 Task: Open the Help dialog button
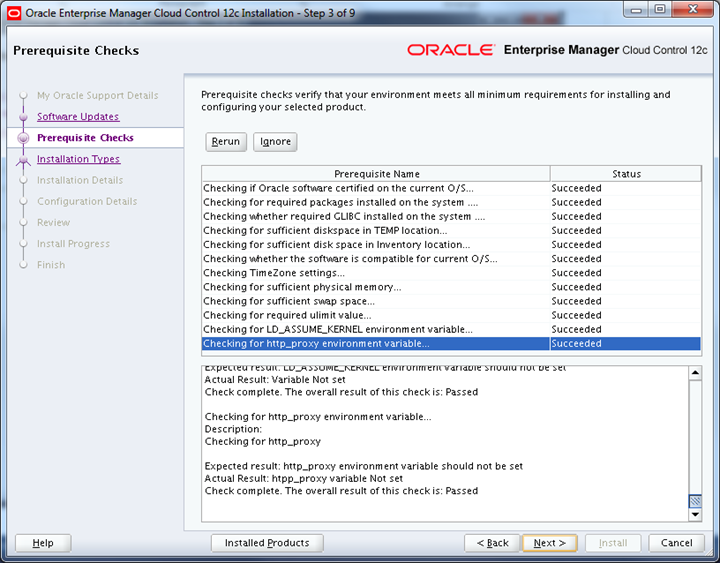pyautogui.click(x=43, y=543)
